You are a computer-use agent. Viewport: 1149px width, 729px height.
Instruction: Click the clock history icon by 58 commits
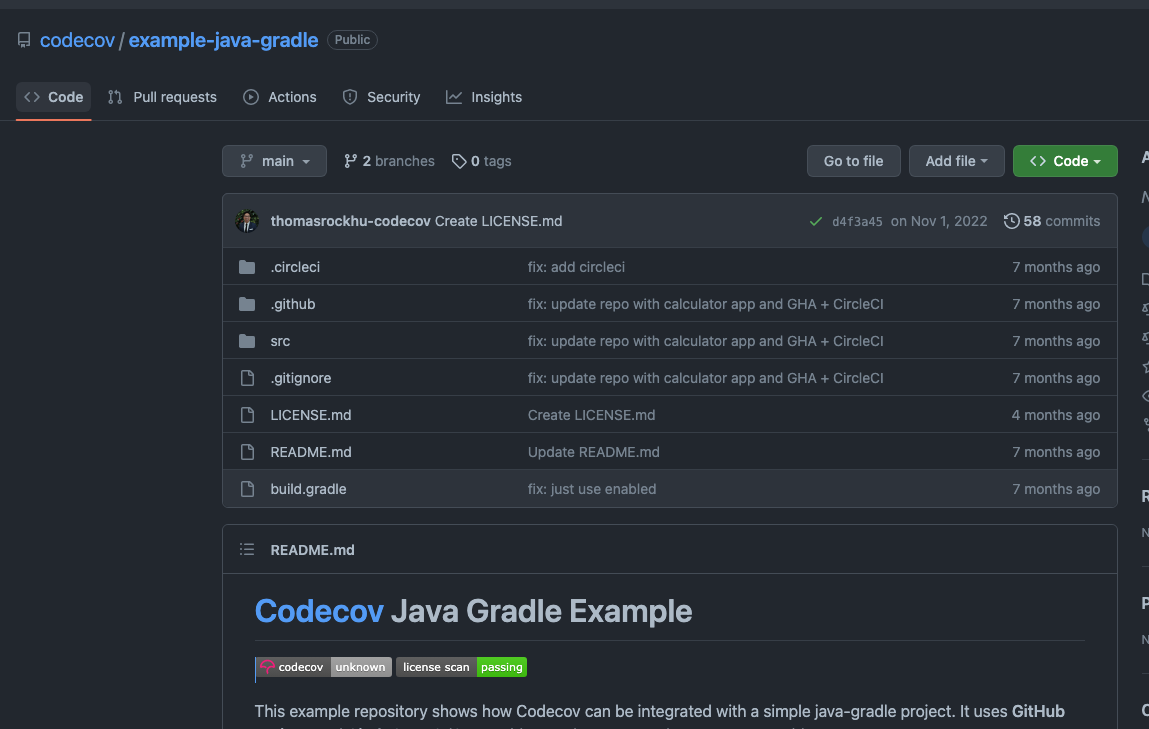[x=1011, y=221]
